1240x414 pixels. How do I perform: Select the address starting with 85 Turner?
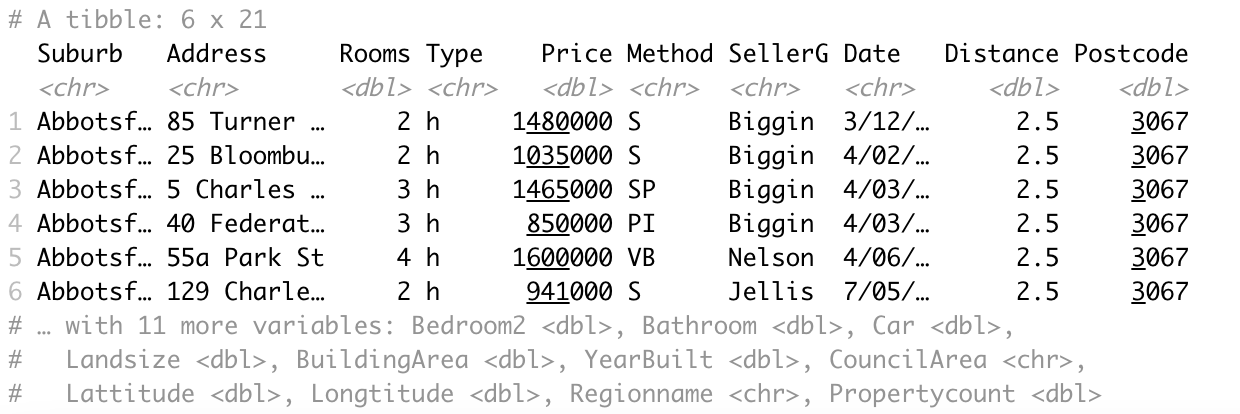click(x=245, y=123)
